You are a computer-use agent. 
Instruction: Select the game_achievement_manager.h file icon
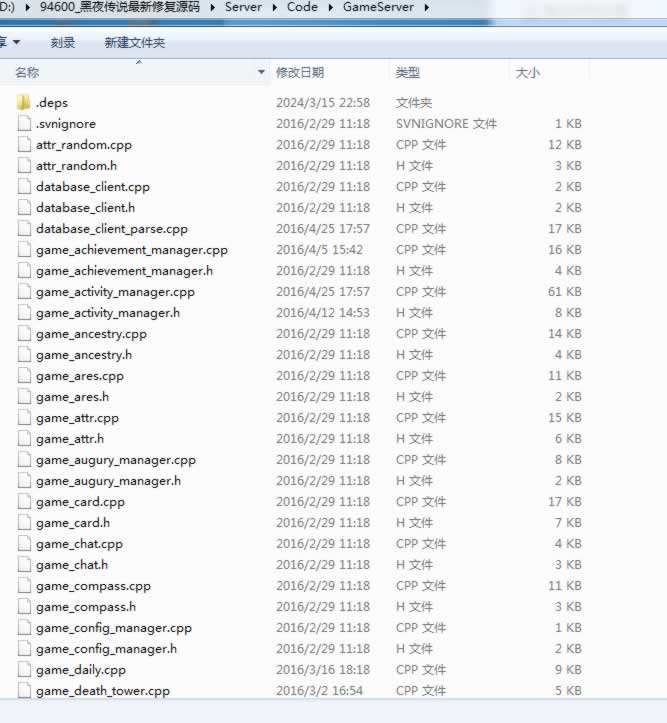[24, 271]
